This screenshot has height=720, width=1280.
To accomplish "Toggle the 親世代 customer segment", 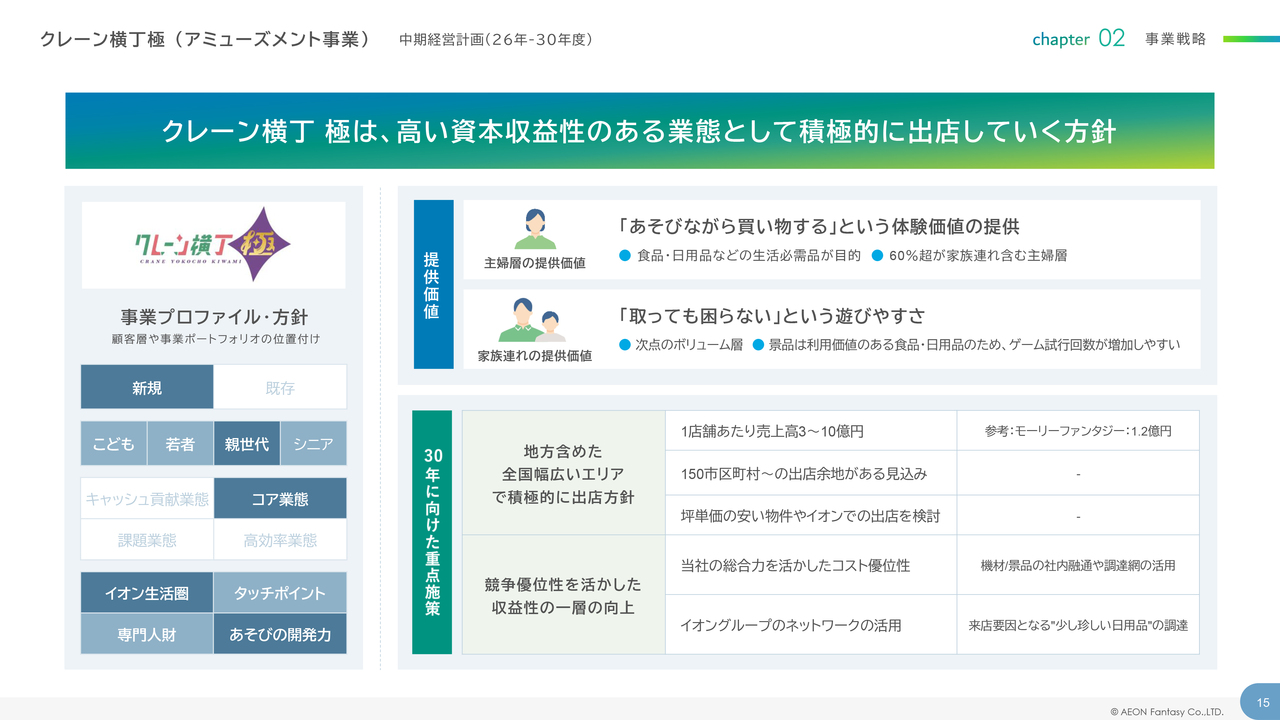I will tap(246, 444).
